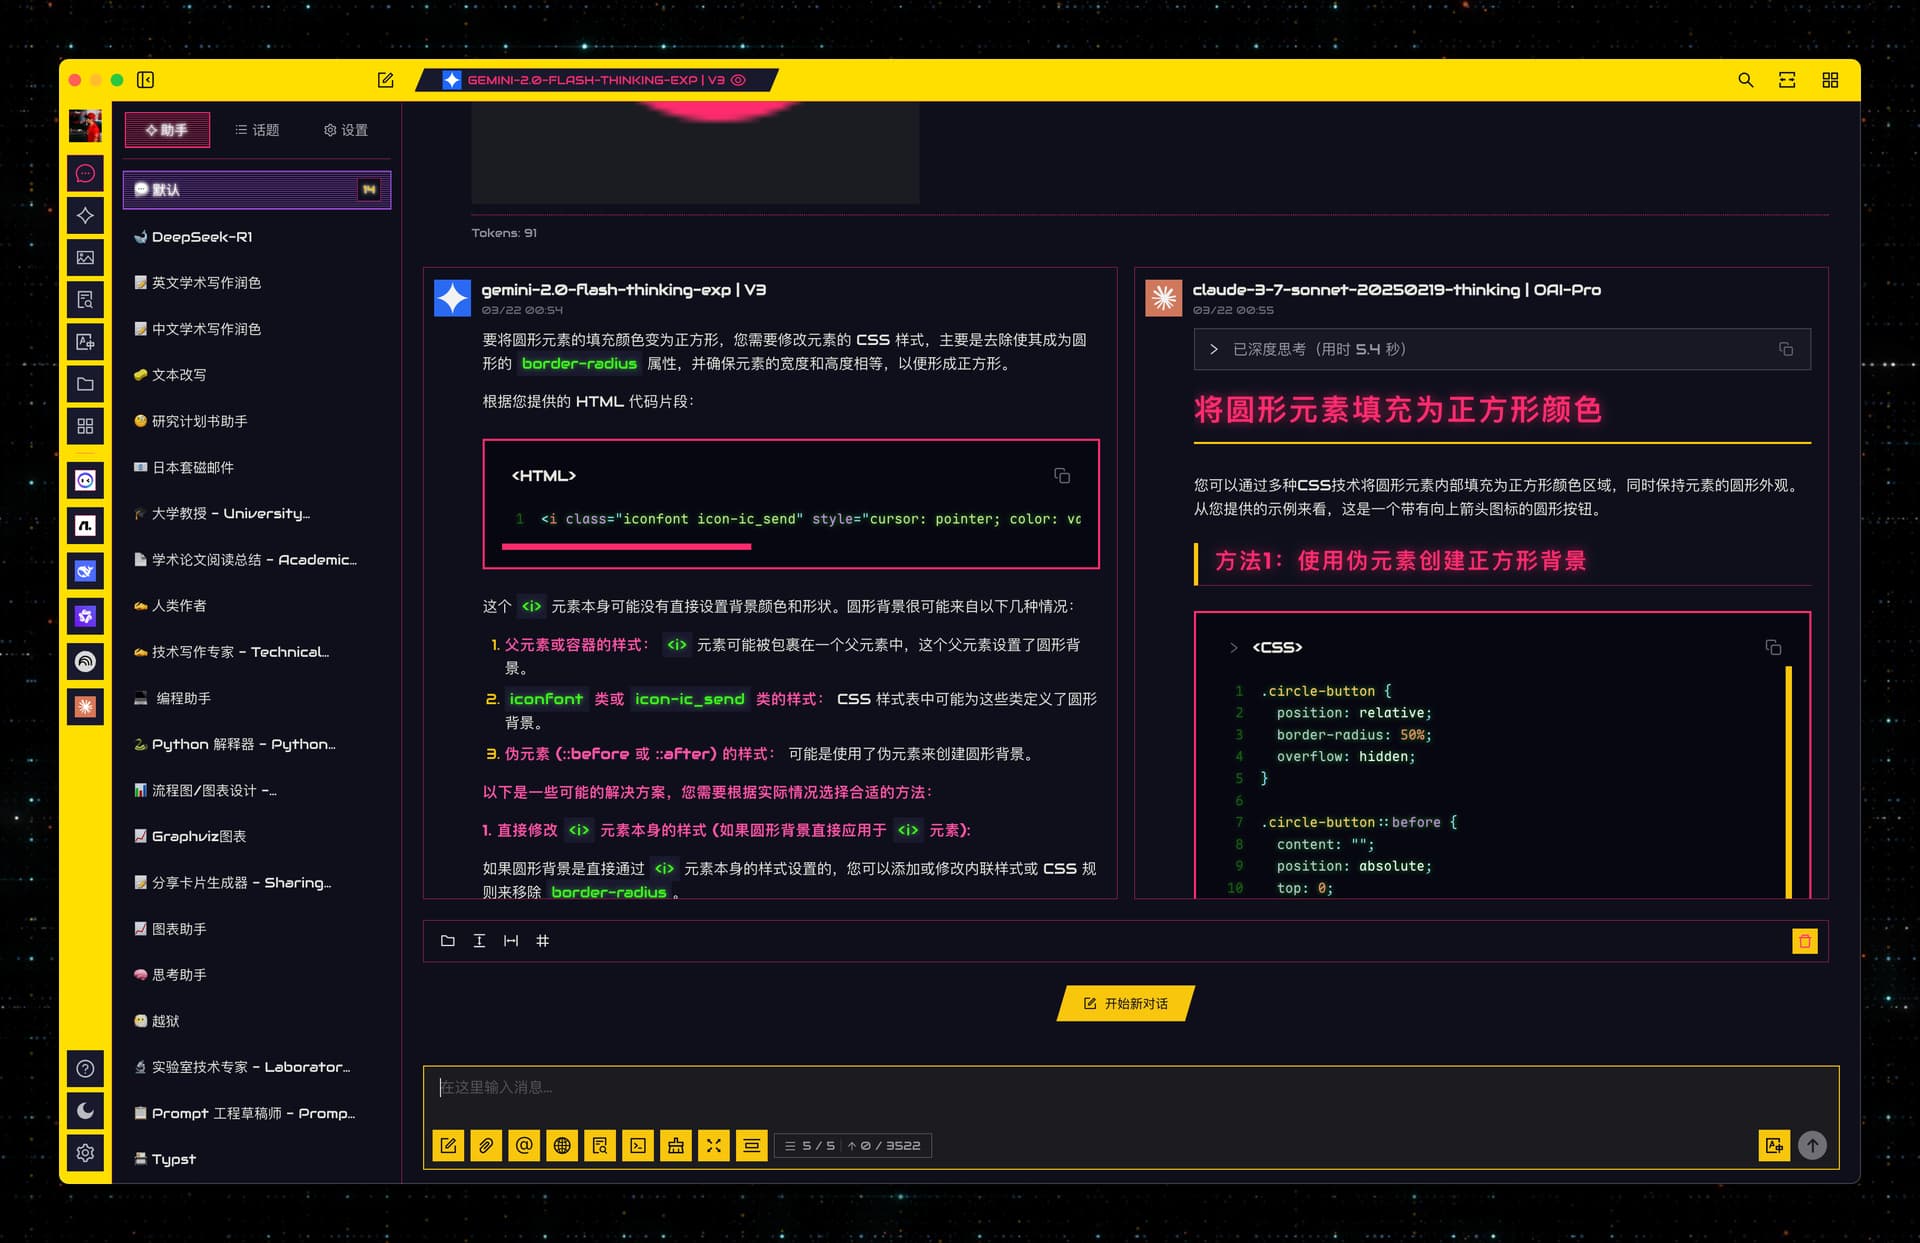
Task: Expand the deep thinking section
Action: pyautogui.click(x=1502, y=349)
